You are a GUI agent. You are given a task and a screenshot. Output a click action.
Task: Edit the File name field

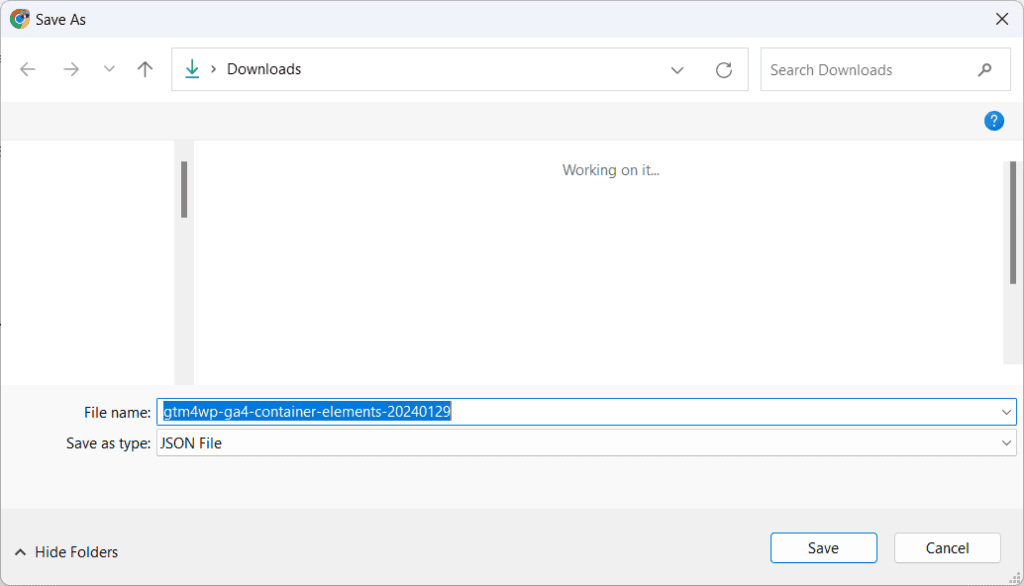click(x=586, y=412)
